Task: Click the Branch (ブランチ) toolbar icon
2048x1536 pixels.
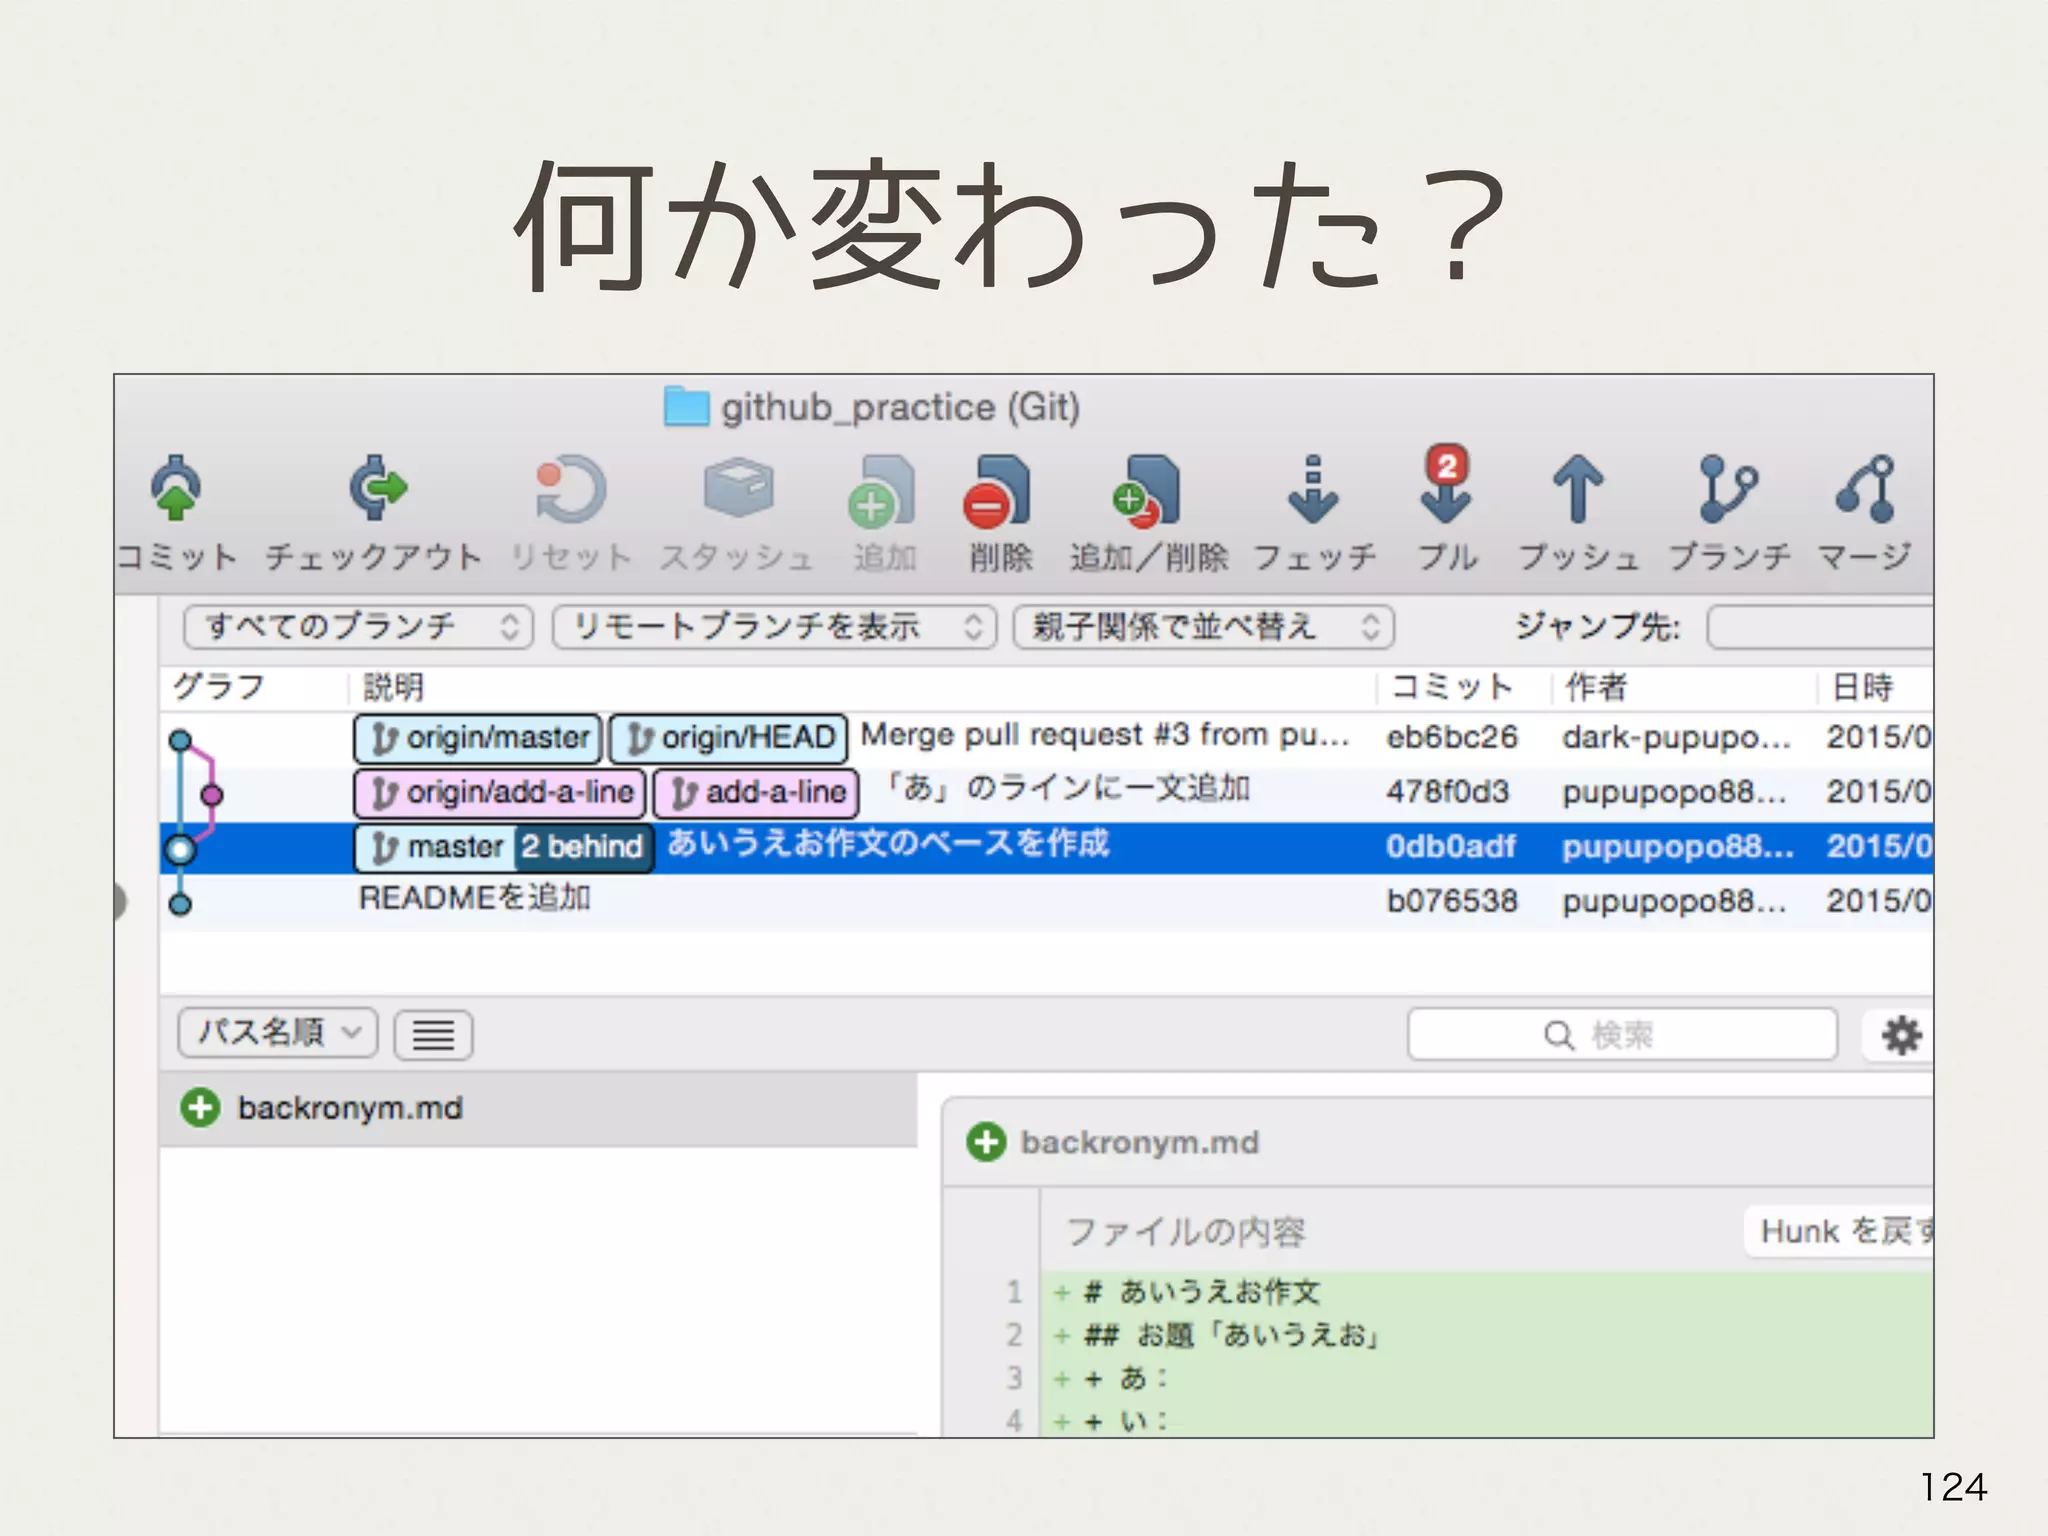Action: pos(1727,489)
